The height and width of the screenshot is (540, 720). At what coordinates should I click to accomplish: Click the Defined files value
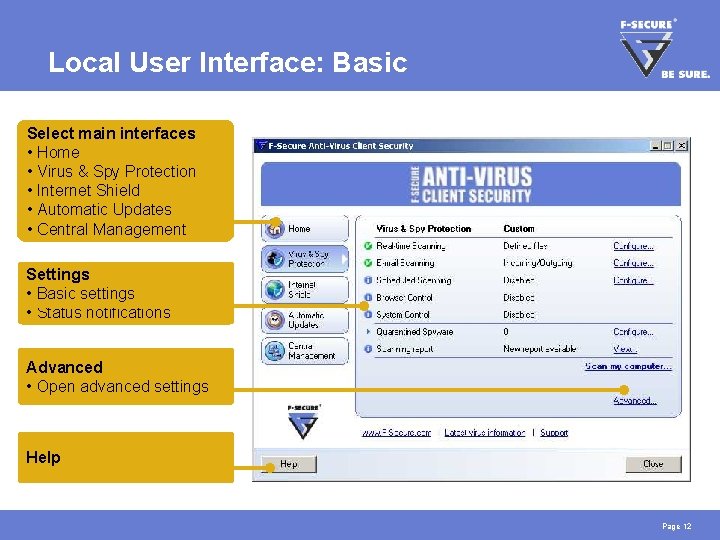(x=525, y=246)
